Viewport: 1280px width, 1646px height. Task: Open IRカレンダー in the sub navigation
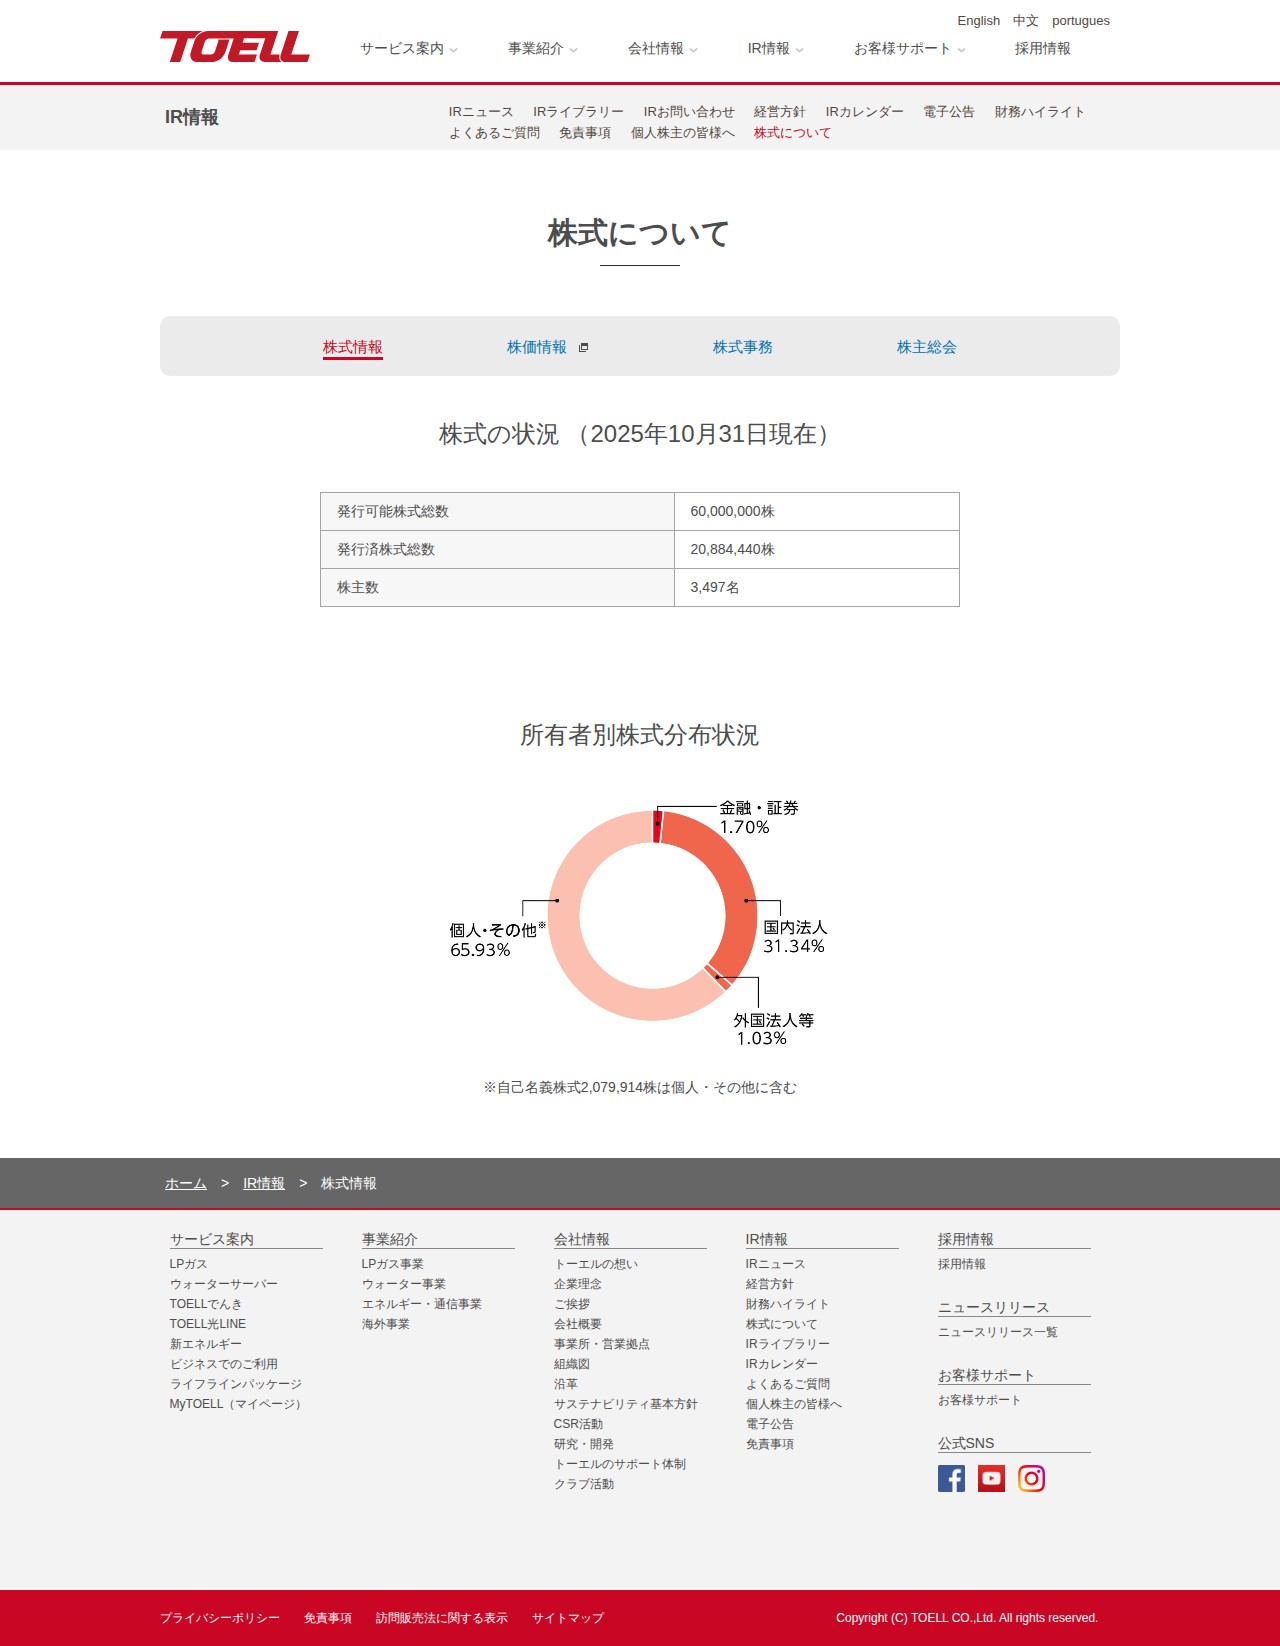864,112
